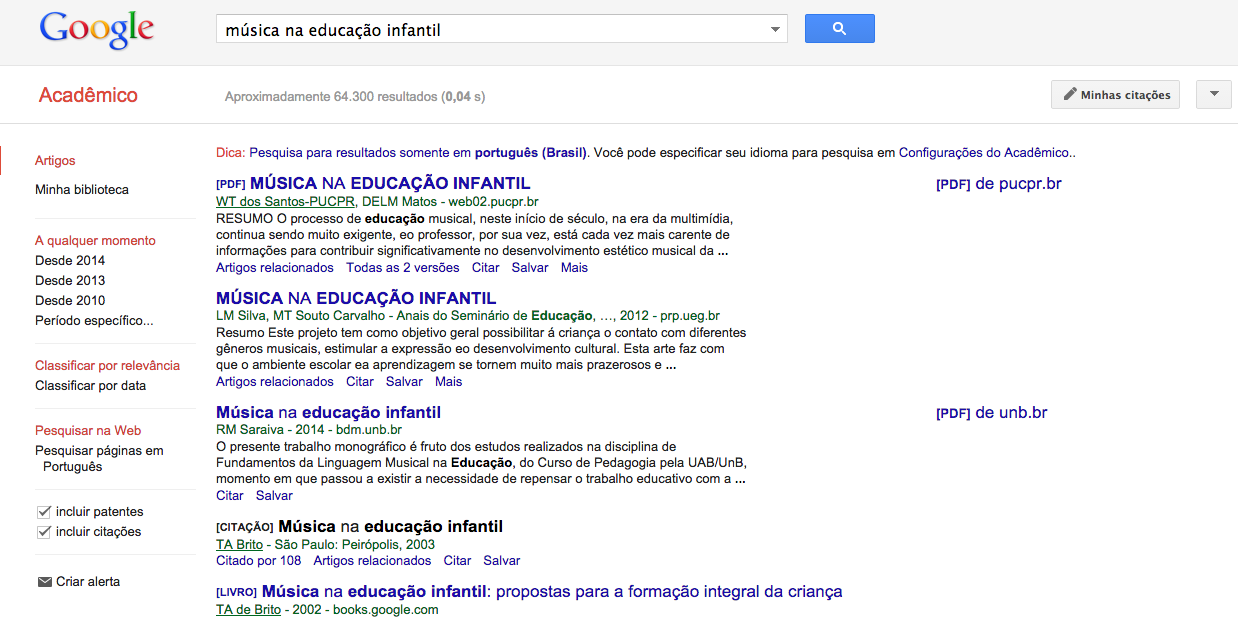Click Citar under the RM Saraiva result

pos(230,496)
